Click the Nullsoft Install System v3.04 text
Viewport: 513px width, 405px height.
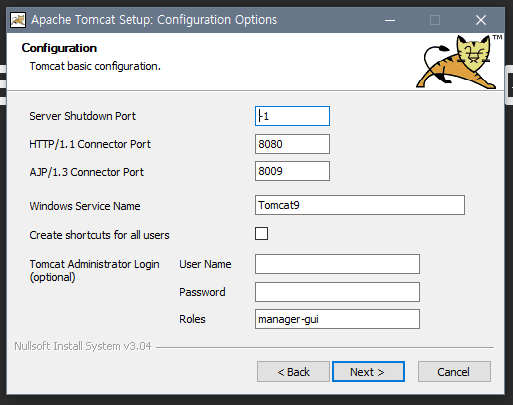83,346
